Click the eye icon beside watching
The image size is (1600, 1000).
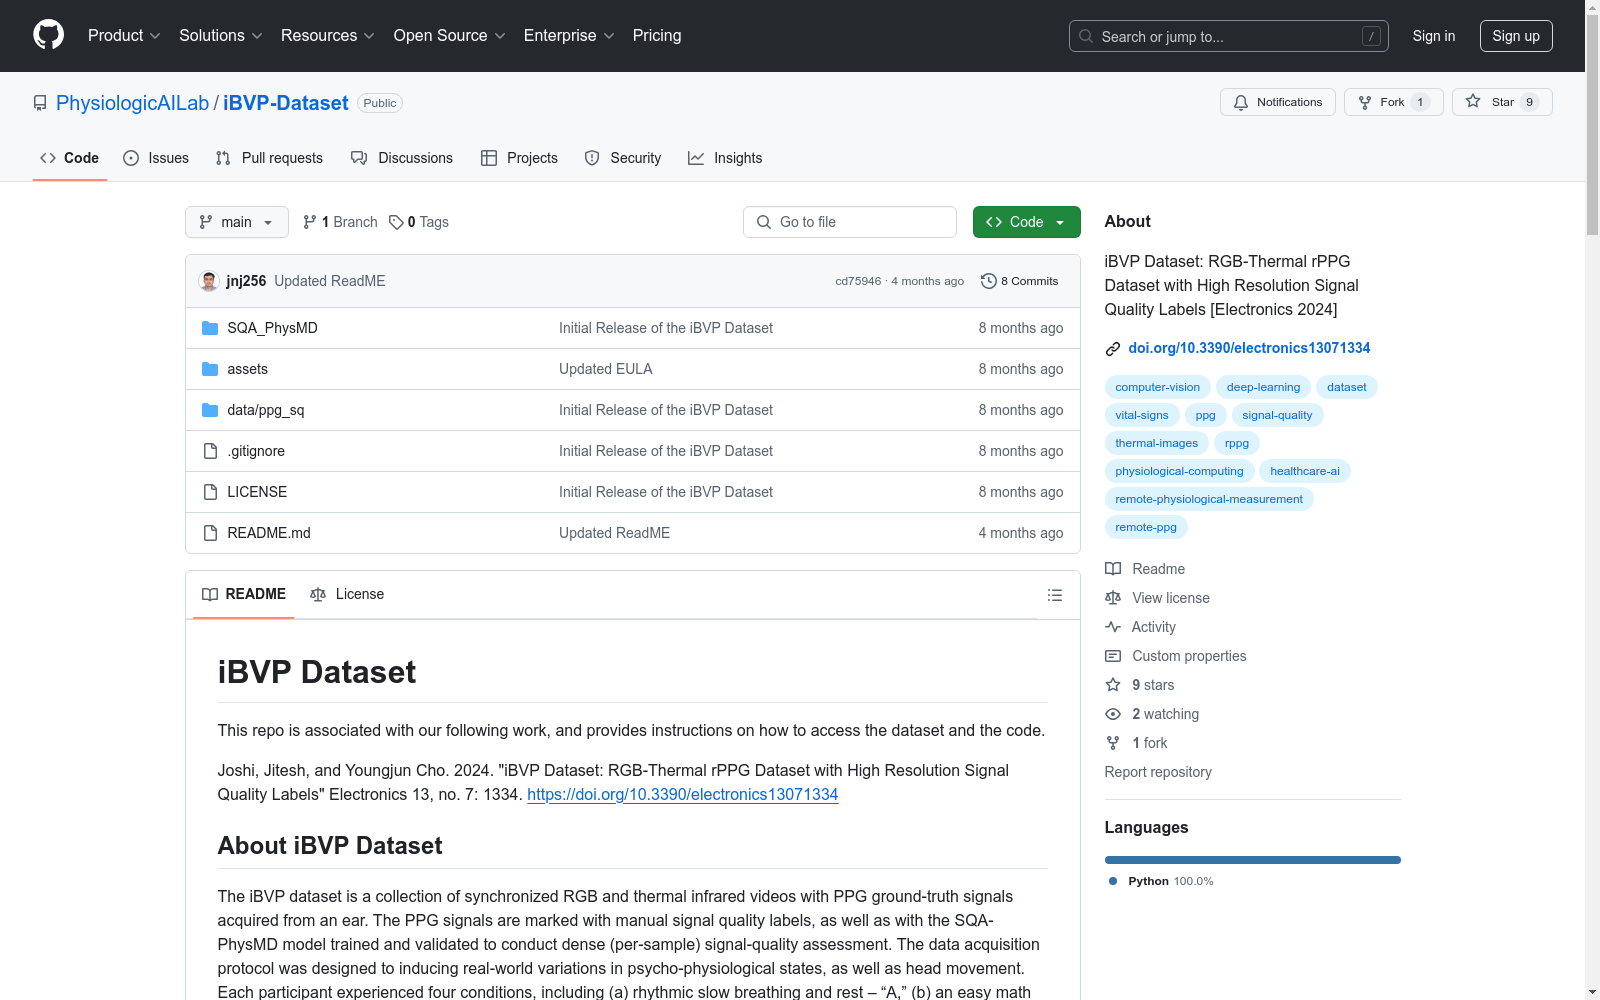[1113, 714]
